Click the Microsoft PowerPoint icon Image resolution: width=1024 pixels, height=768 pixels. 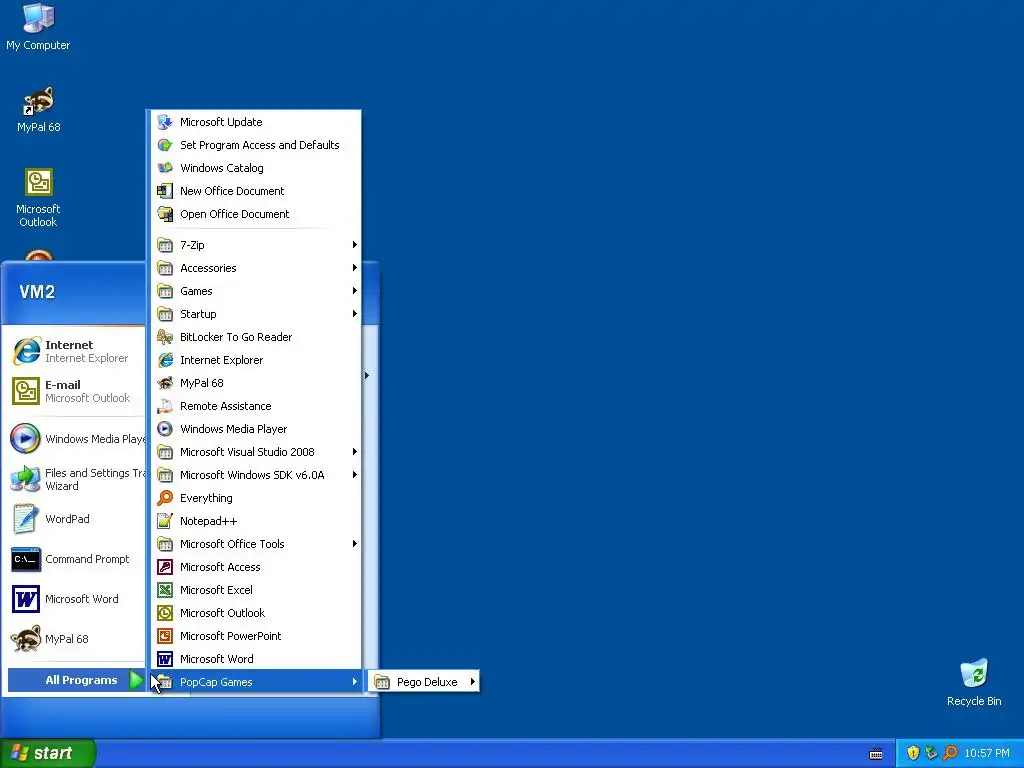165,636
